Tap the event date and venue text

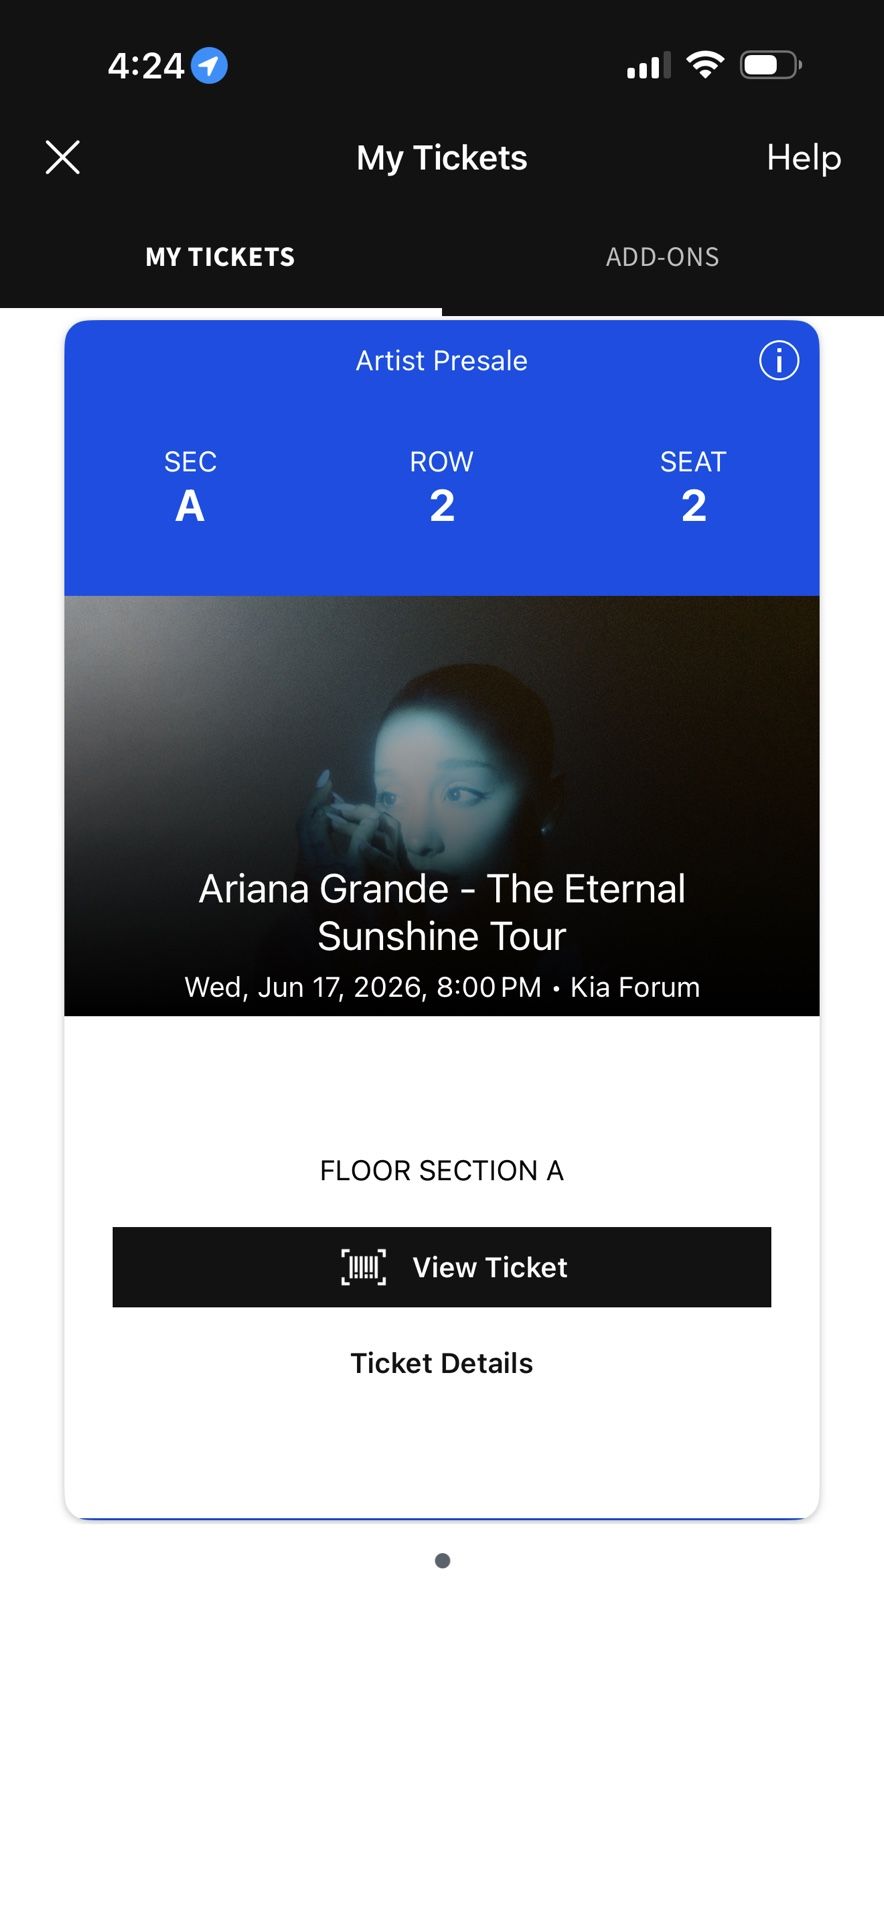(x=442, y=988)
